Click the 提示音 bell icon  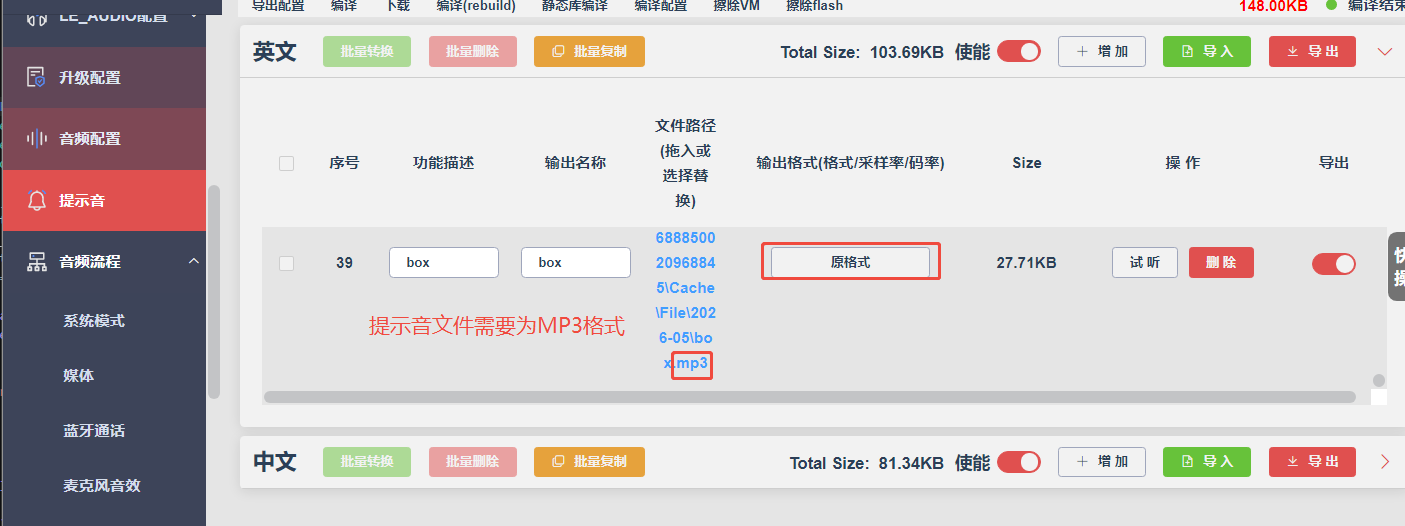click(37, 200)
